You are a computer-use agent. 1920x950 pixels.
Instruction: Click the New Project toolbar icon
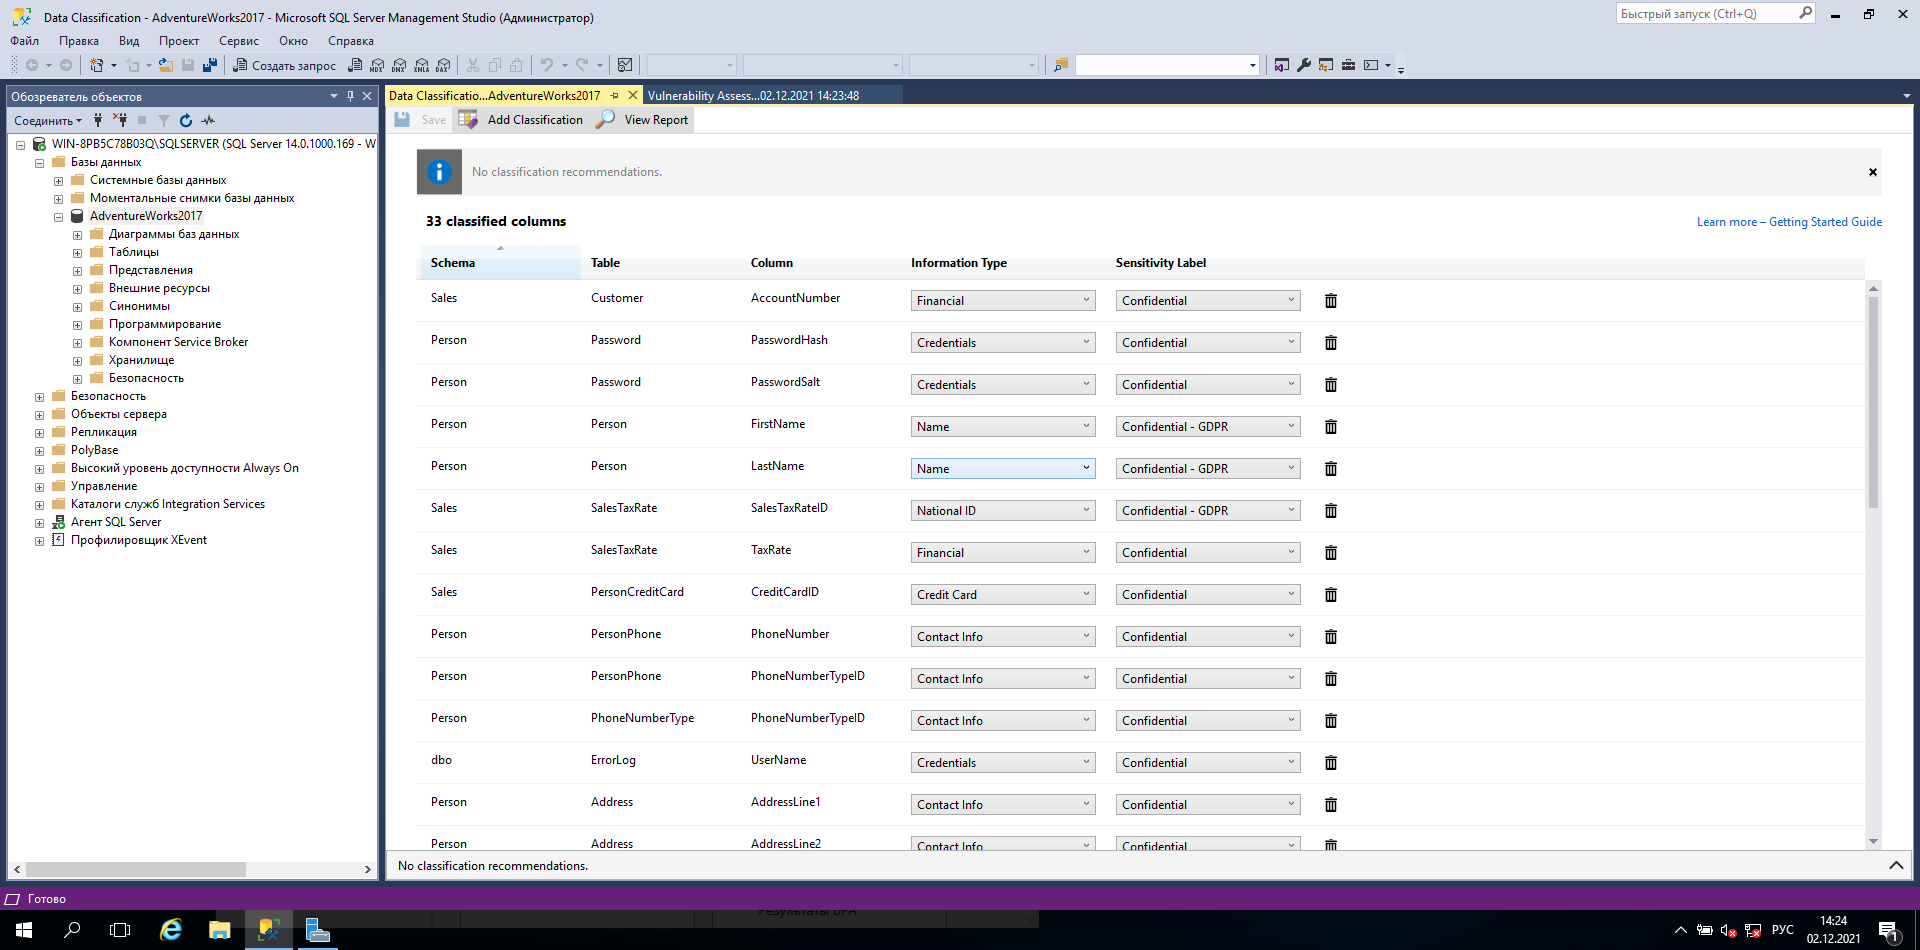[x=97, y=65]
